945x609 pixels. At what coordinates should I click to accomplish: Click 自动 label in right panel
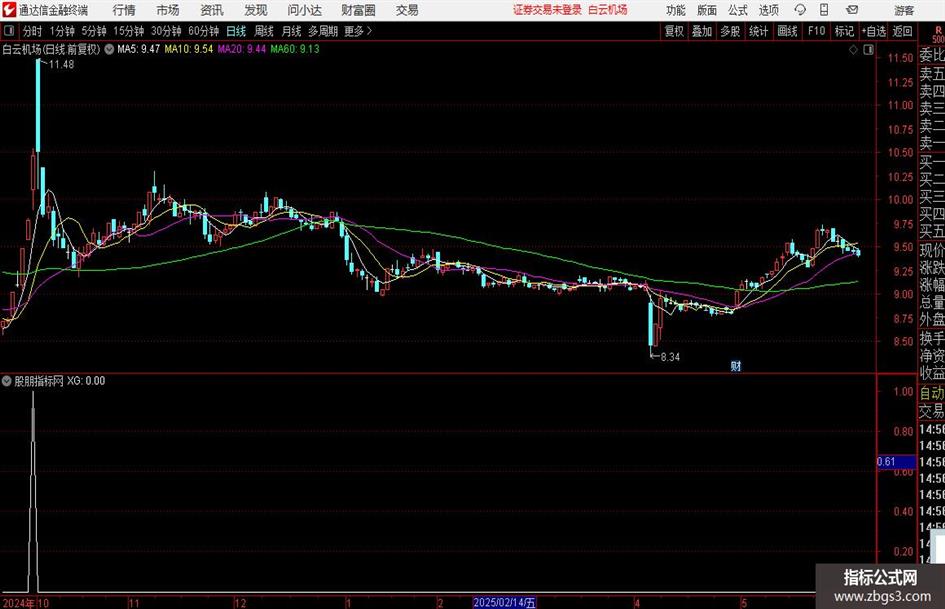click(x=932, y=393)
